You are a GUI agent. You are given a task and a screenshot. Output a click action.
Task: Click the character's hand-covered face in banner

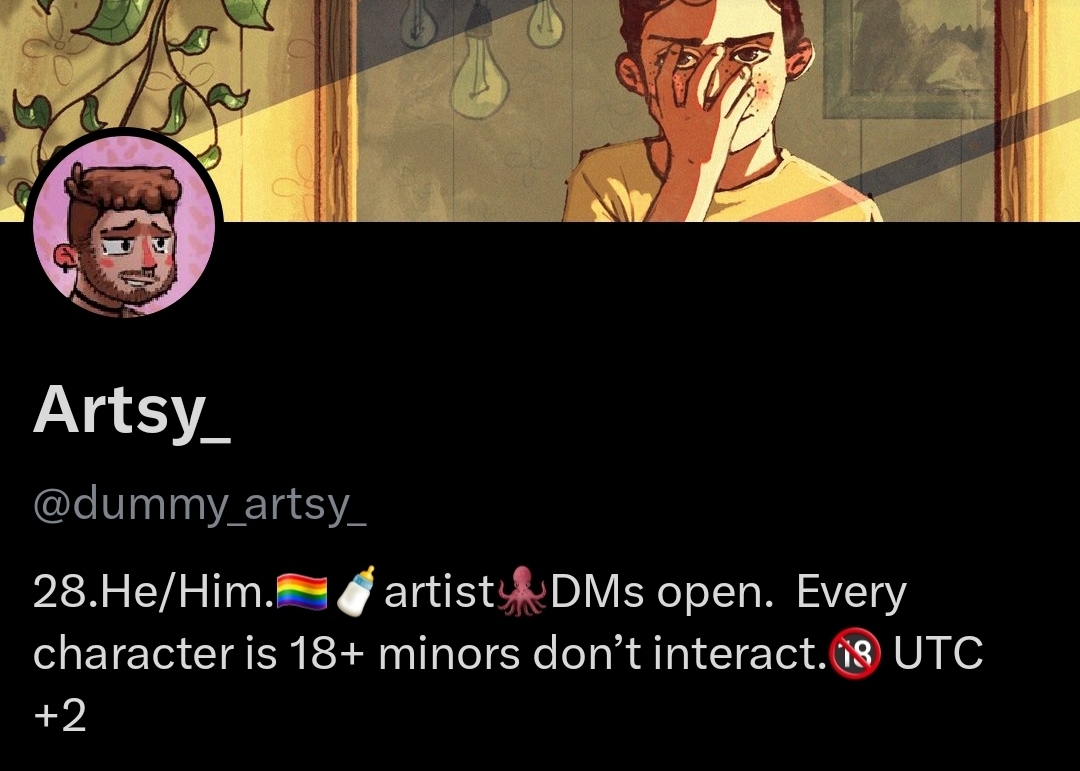click(x=713, y=76)
